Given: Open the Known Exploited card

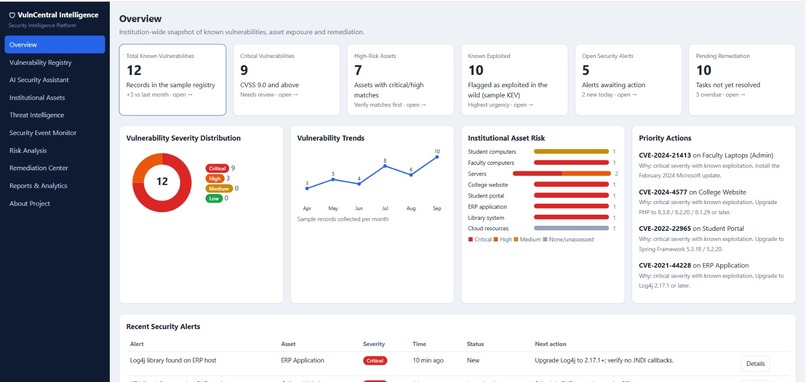Looking at the screenshot, I should point(515,80).
